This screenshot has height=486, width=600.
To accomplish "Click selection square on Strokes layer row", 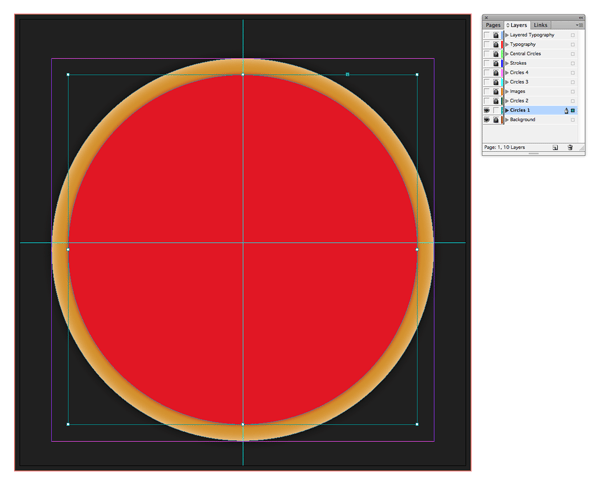I will (x=573, y=64).
